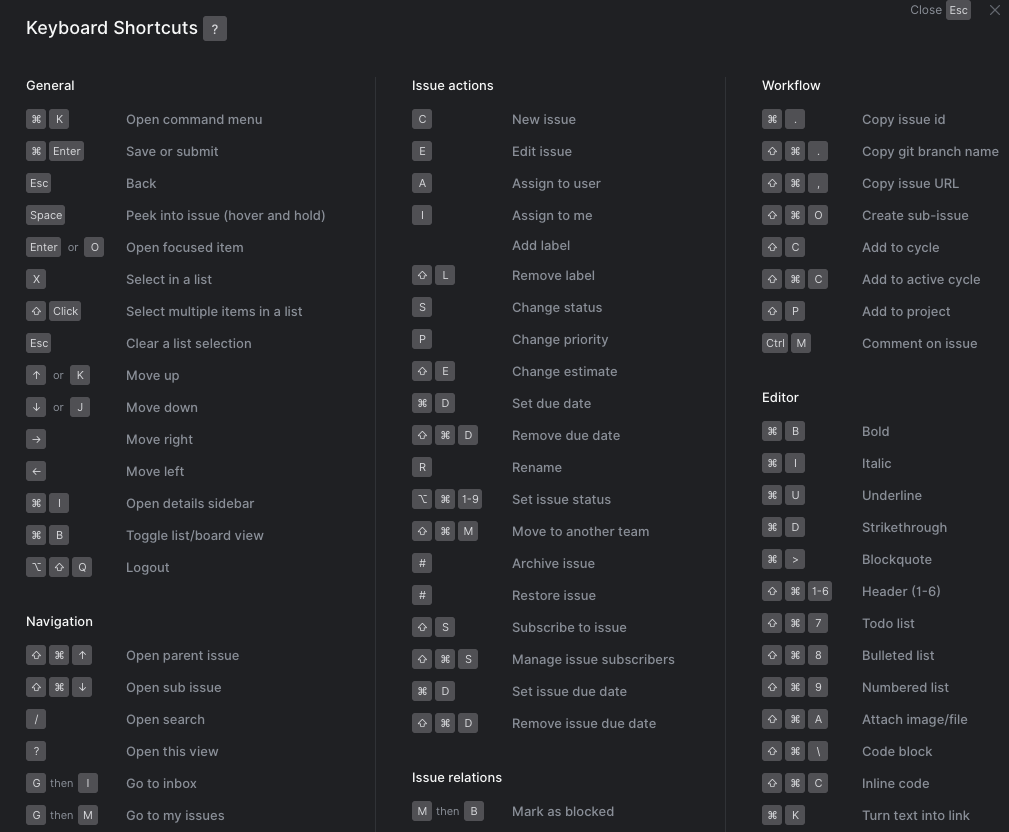Click the left arrow key icon for Move left
1009x832 pixels.
(36, 471)
